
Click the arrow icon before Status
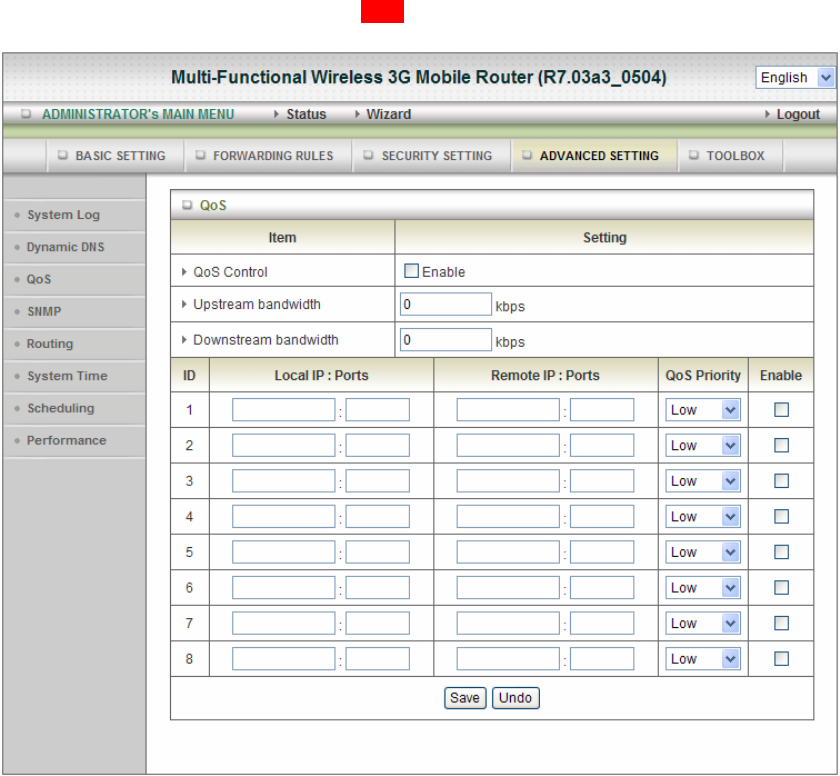(x=276, y=114)
